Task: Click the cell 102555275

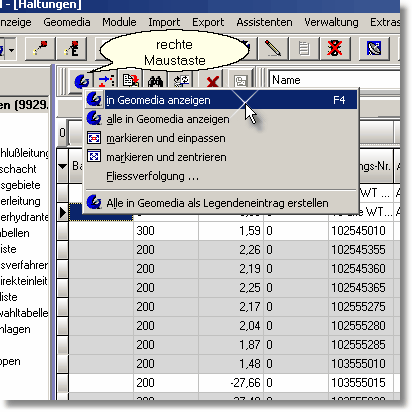Action: tap(361, 307)
